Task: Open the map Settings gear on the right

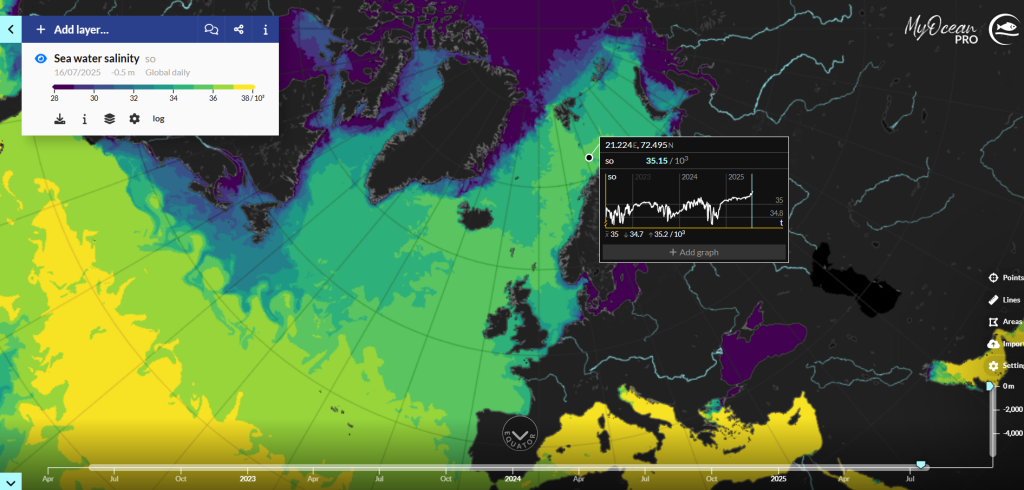Action: (x=1006, y=366)
